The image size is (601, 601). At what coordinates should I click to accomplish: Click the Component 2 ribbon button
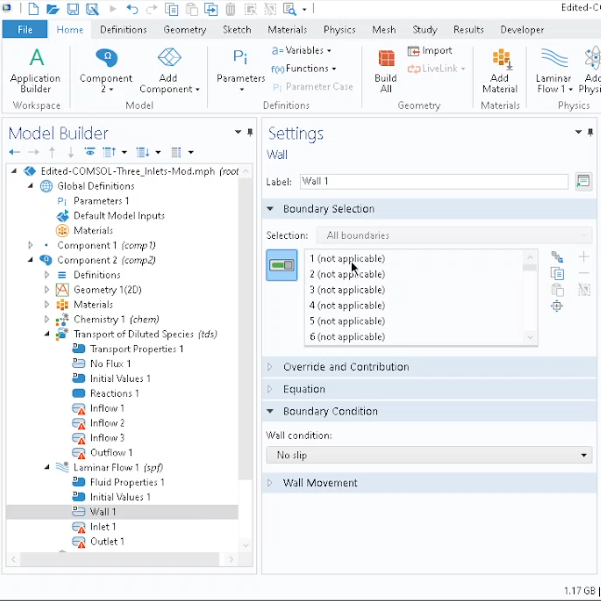(106, 71)
